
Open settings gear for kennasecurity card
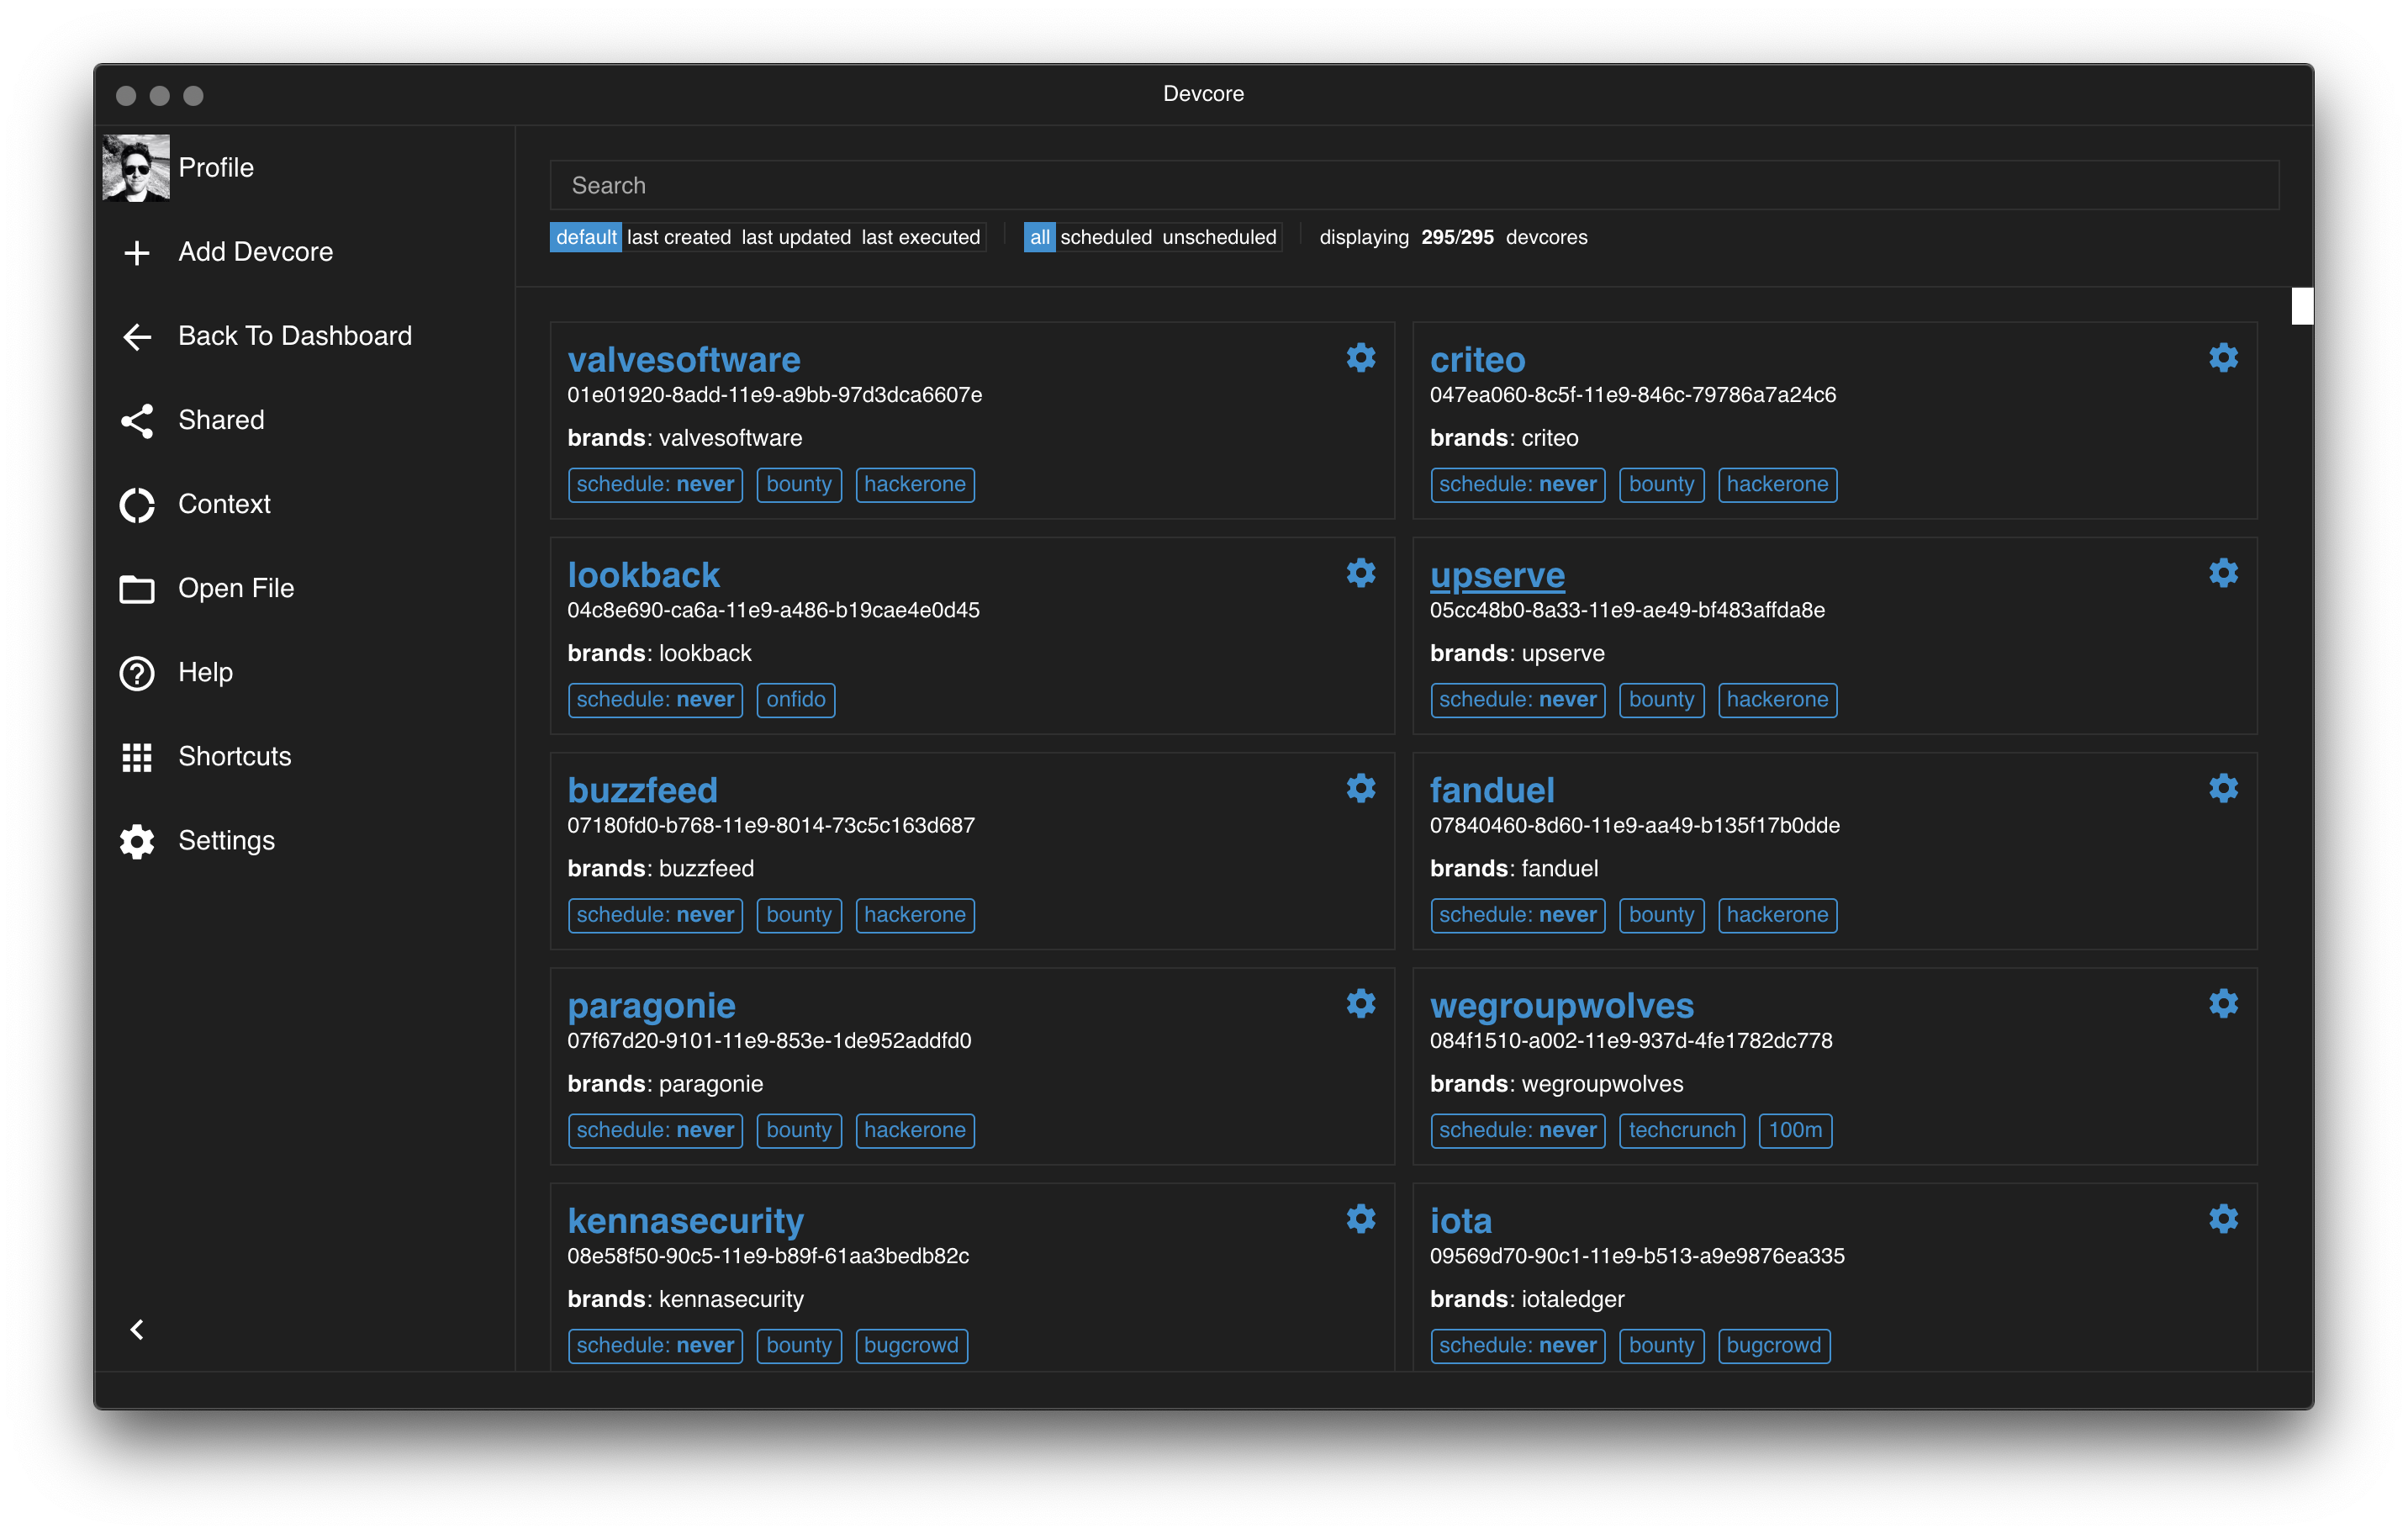pyautogui.click(x=1360, y=1218)
